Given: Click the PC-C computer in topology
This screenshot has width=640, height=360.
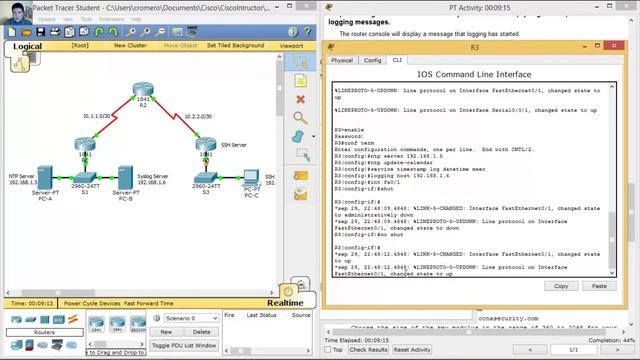Looking at the screenshot, I should pos(251,177).
